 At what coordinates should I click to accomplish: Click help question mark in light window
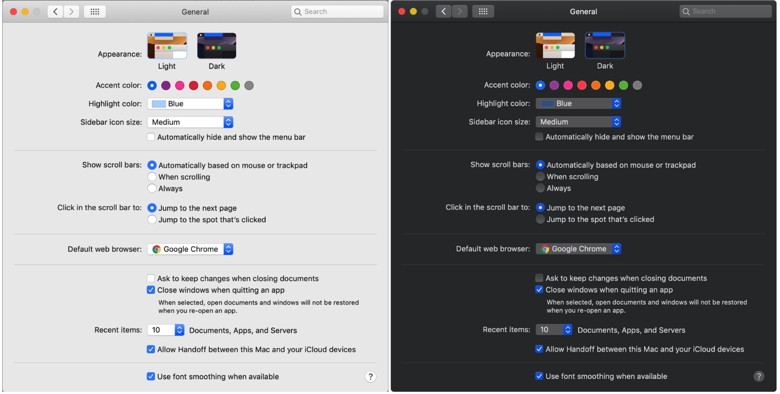[x=370, y=377]
